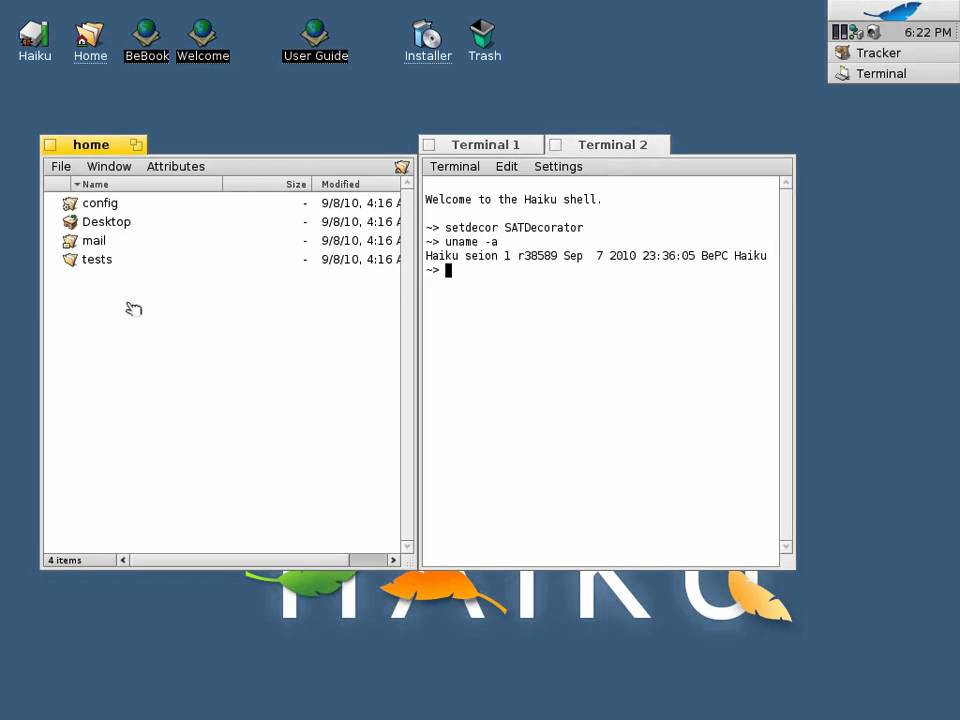Click the Terminal window resize corner
Screen dimensions: 960x720
[x=787, y=561]
